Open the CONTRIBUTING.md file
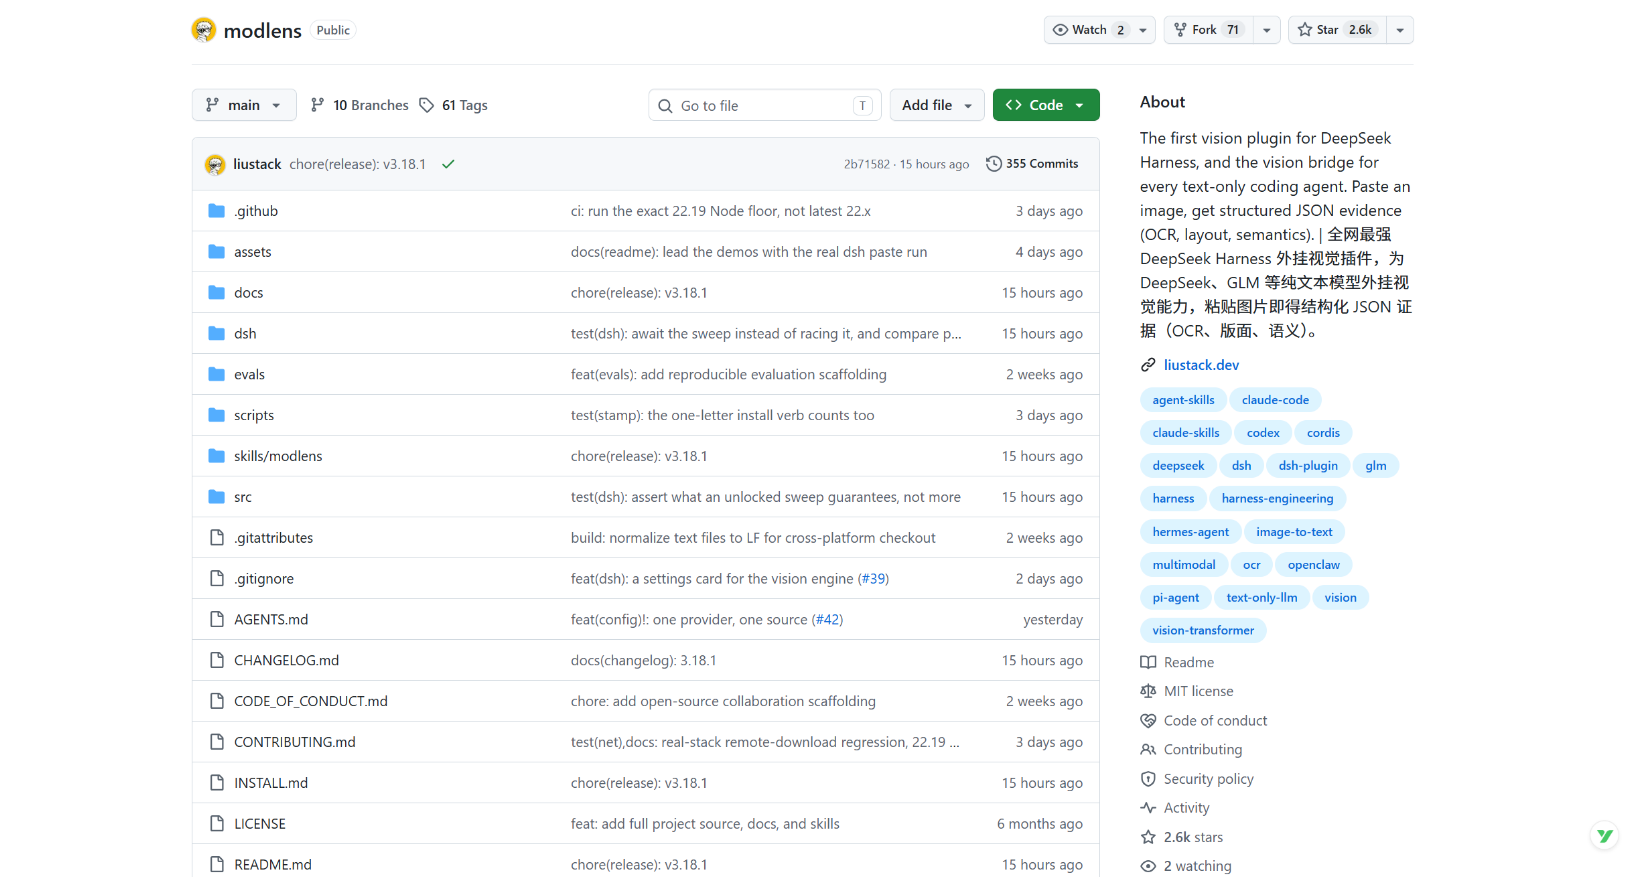The width and height of the screenshot is (1638, 877). pyautogui.click(x=295, y=742)
